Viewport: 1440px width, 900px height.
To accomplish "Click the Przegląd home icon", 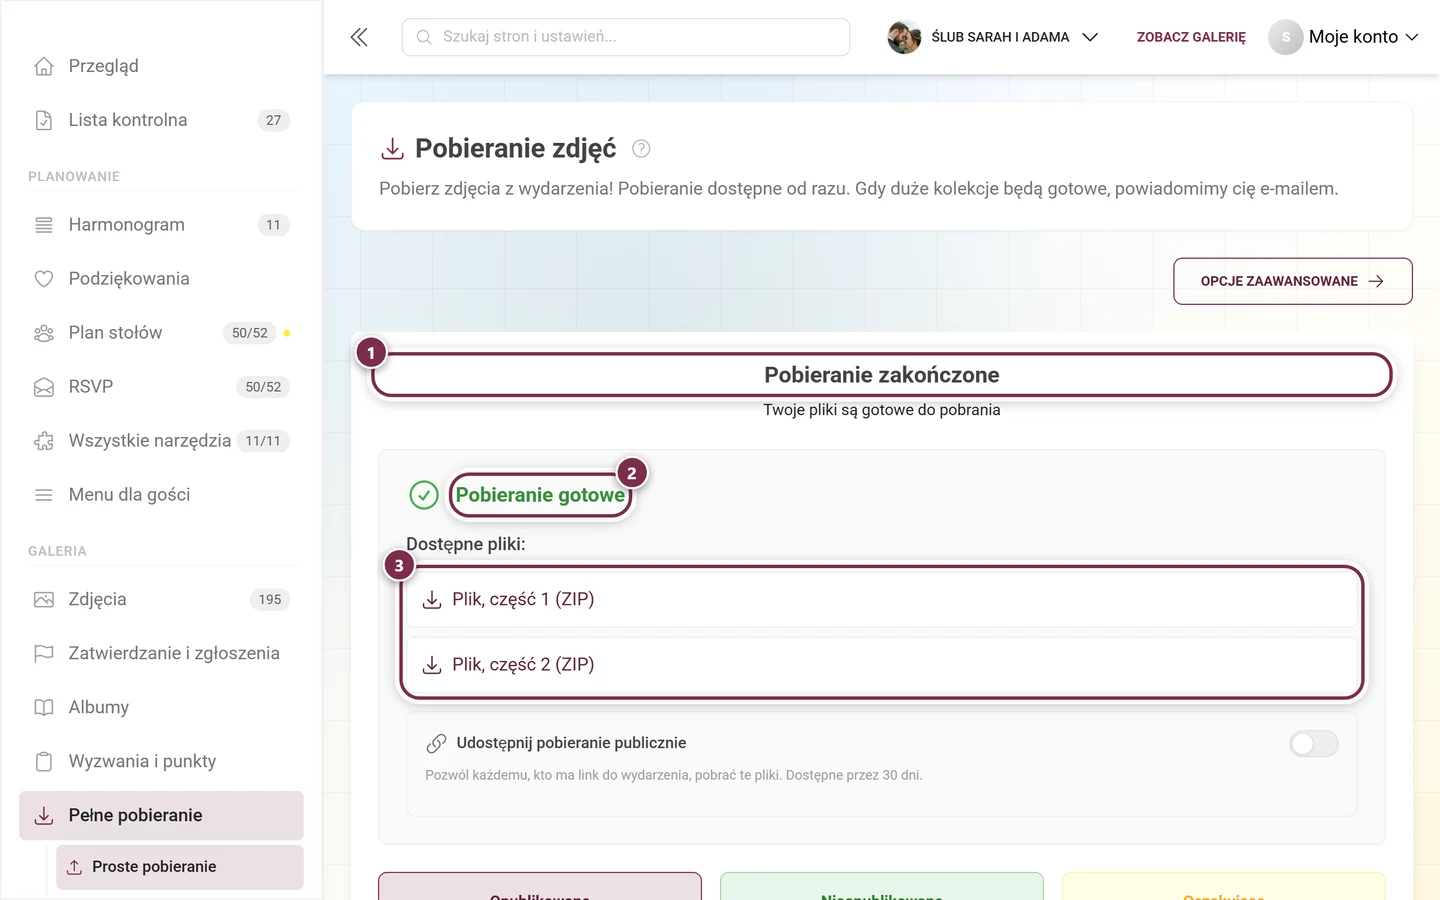I will (x=44, y=66).
